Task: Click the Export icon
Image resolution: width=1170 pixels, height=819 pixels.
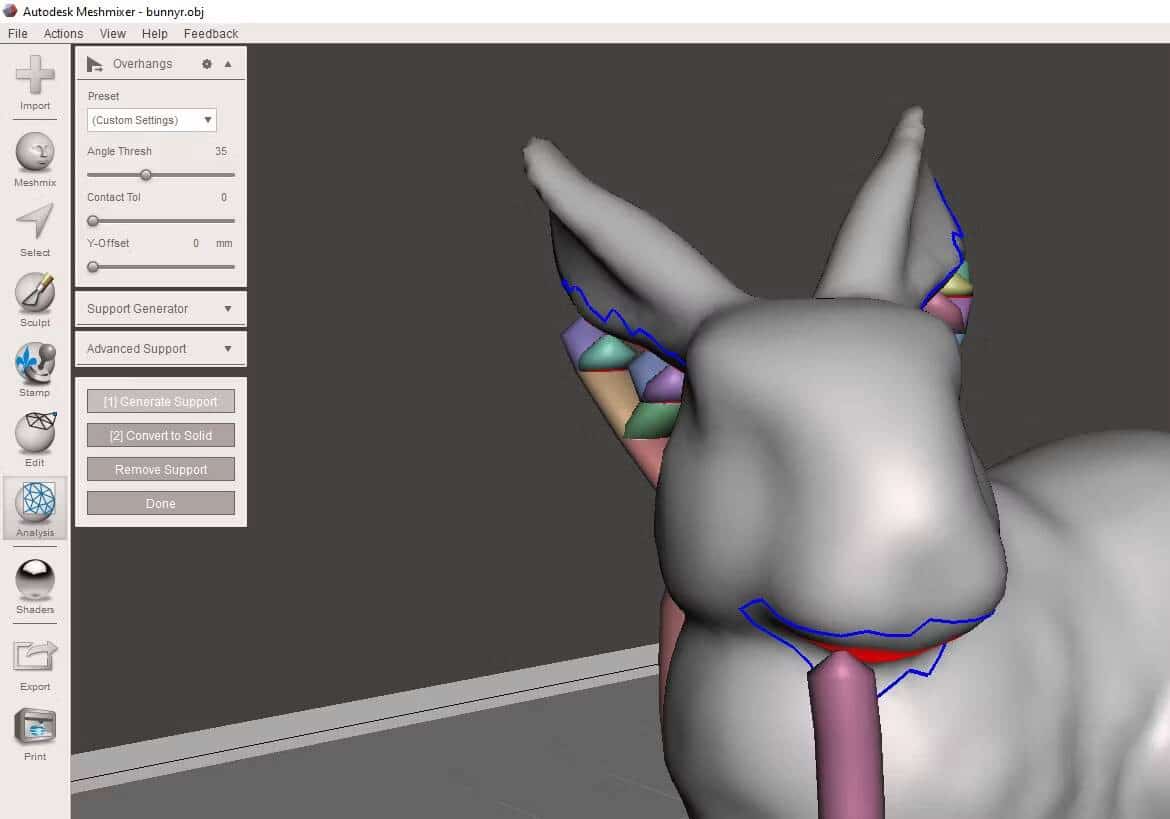Action: point(35,656)
